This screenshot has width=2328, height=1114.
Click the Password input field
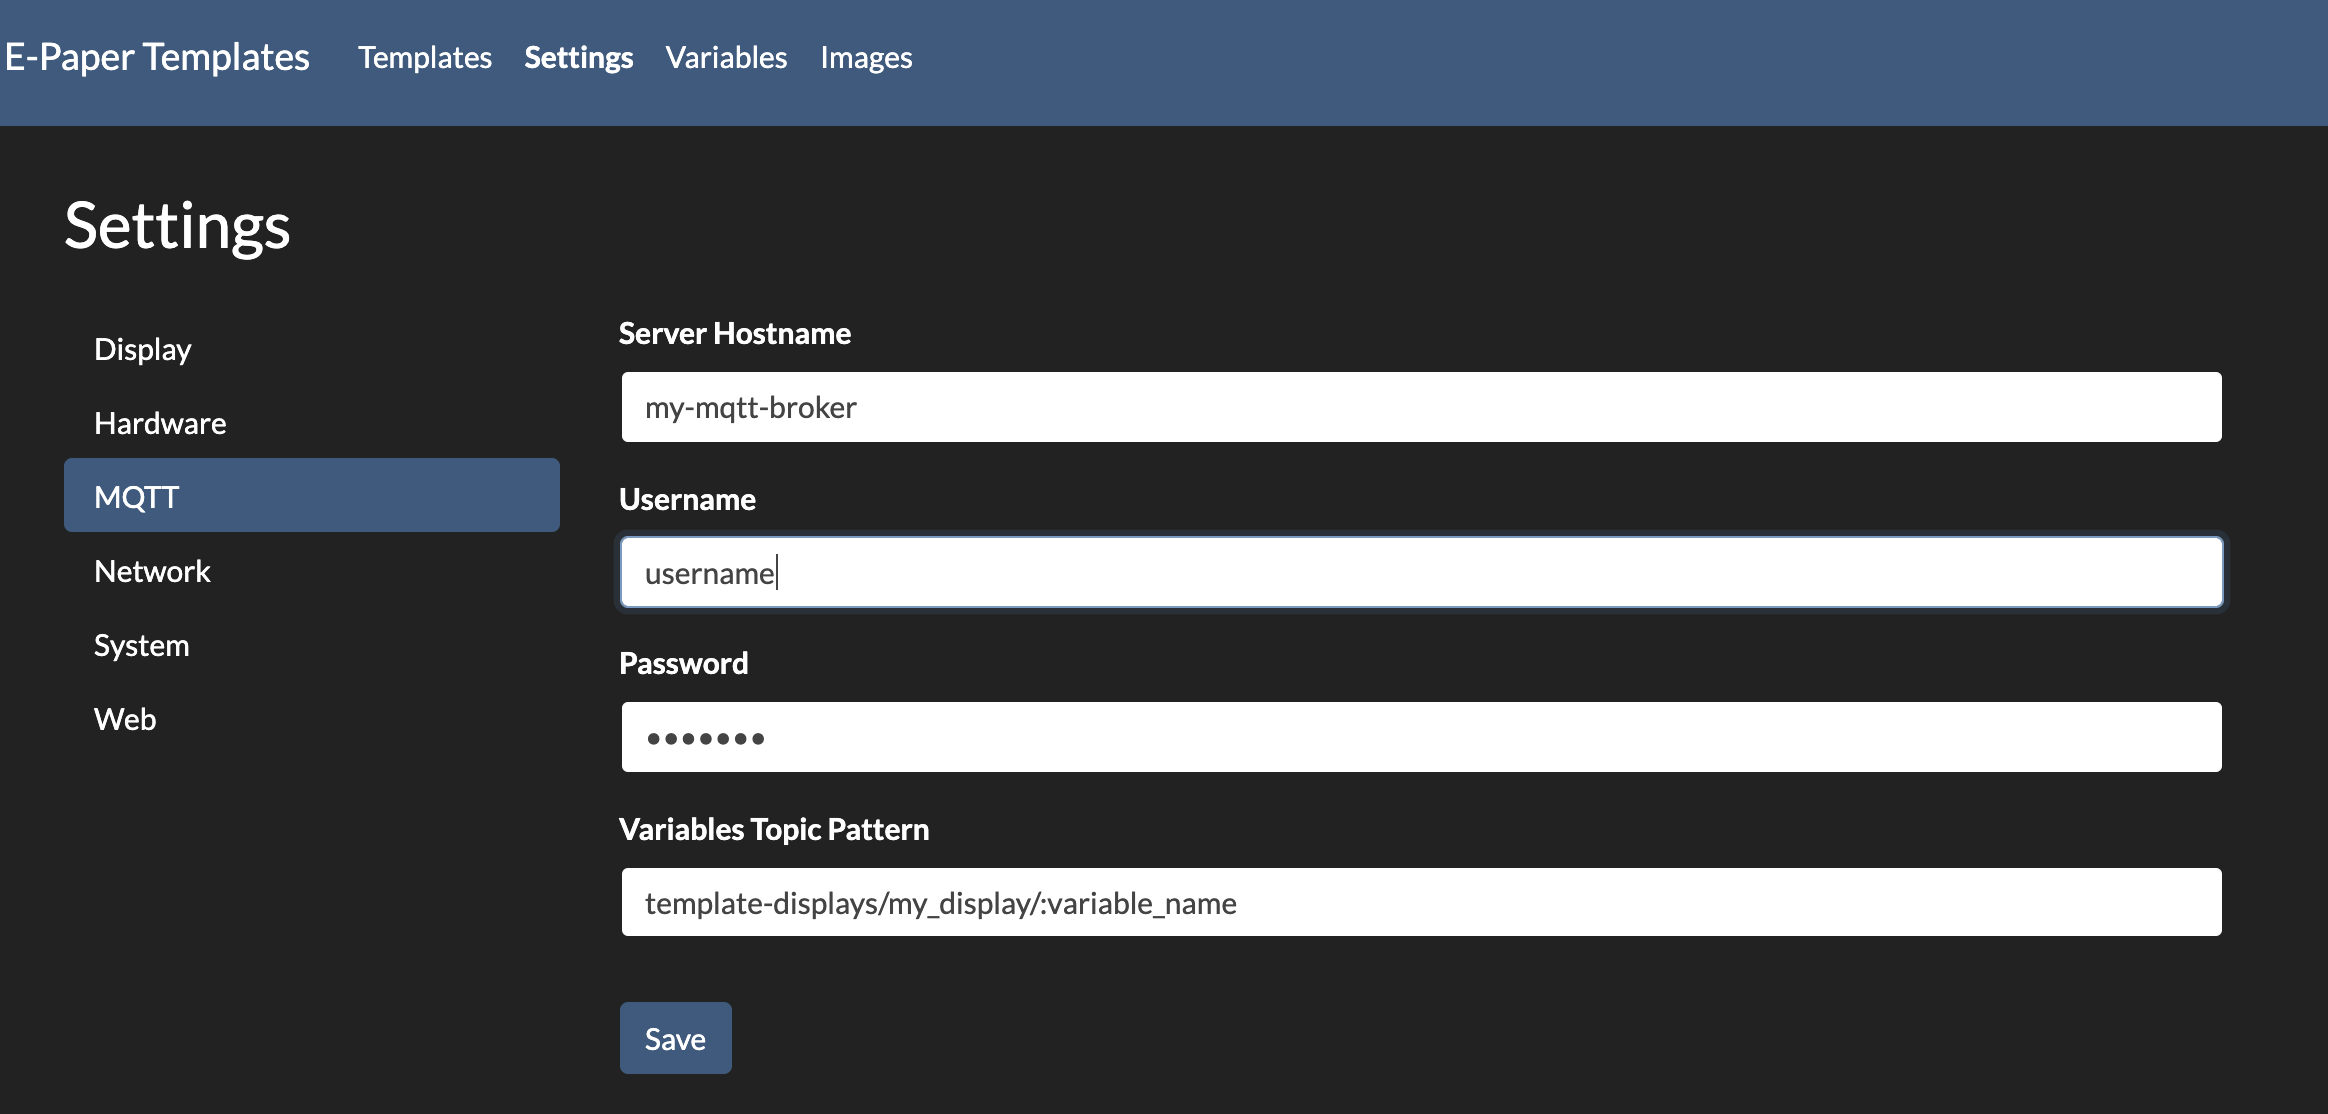coord(1422,737)
